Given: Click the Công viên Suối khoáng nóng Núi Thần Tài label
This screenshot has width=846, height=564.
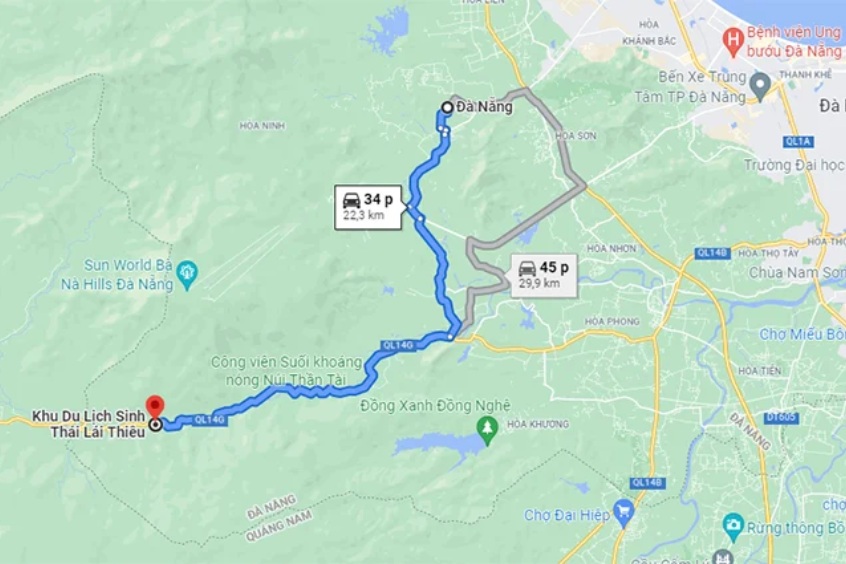Looking at the screenshot, I should [x=286, y=371].
